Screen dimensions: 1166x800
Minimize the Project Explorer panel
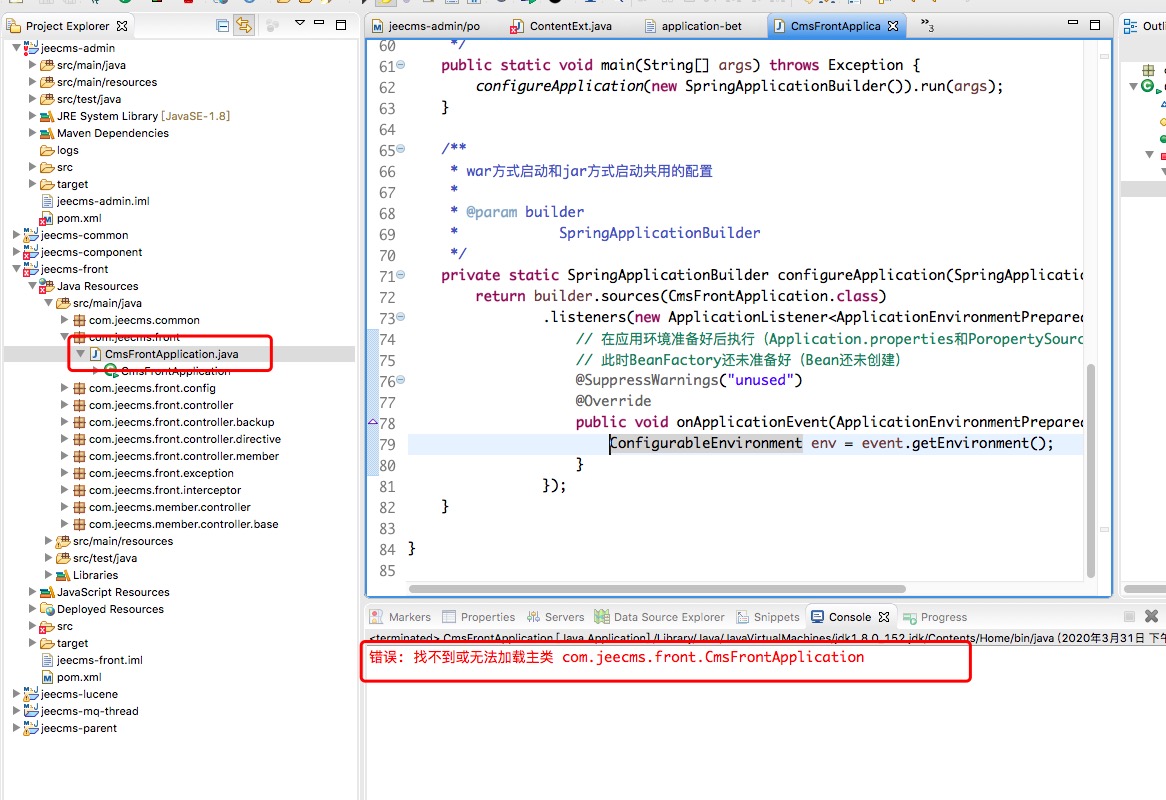(x=320, y=25)
